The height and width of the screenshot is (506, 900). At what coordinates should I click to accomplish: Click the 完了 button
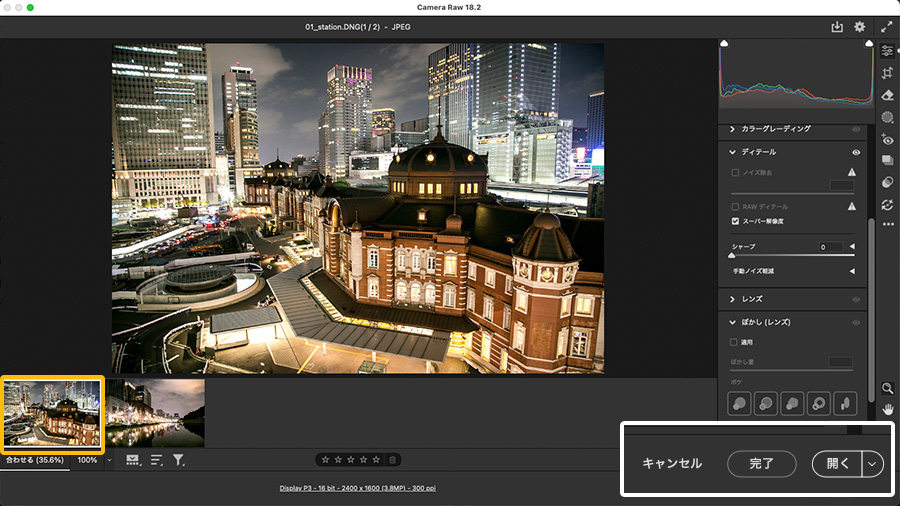[762, 464]
